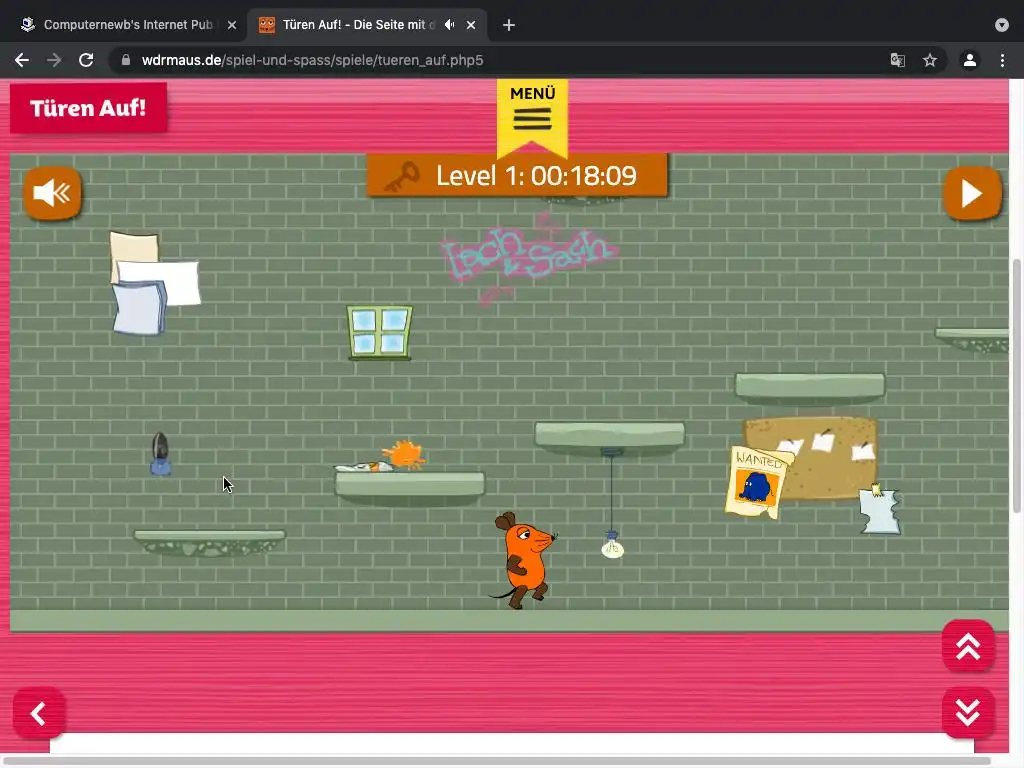The image size is (1024, 768).
Task: Open a new browser tab
Action: point(509,25)
